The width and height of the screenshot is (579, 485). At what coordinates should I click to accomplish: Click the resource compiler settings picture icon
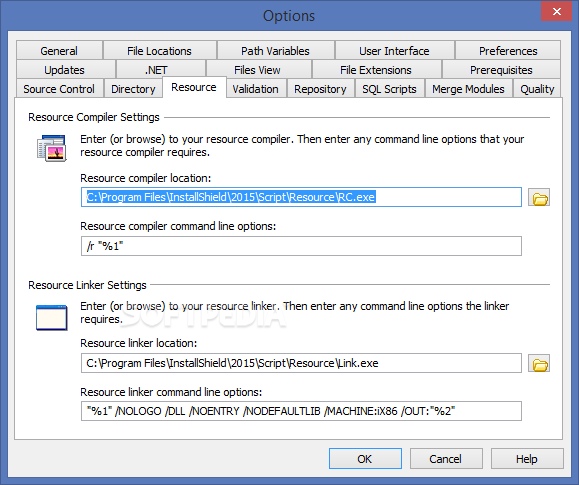click(52, 148)
